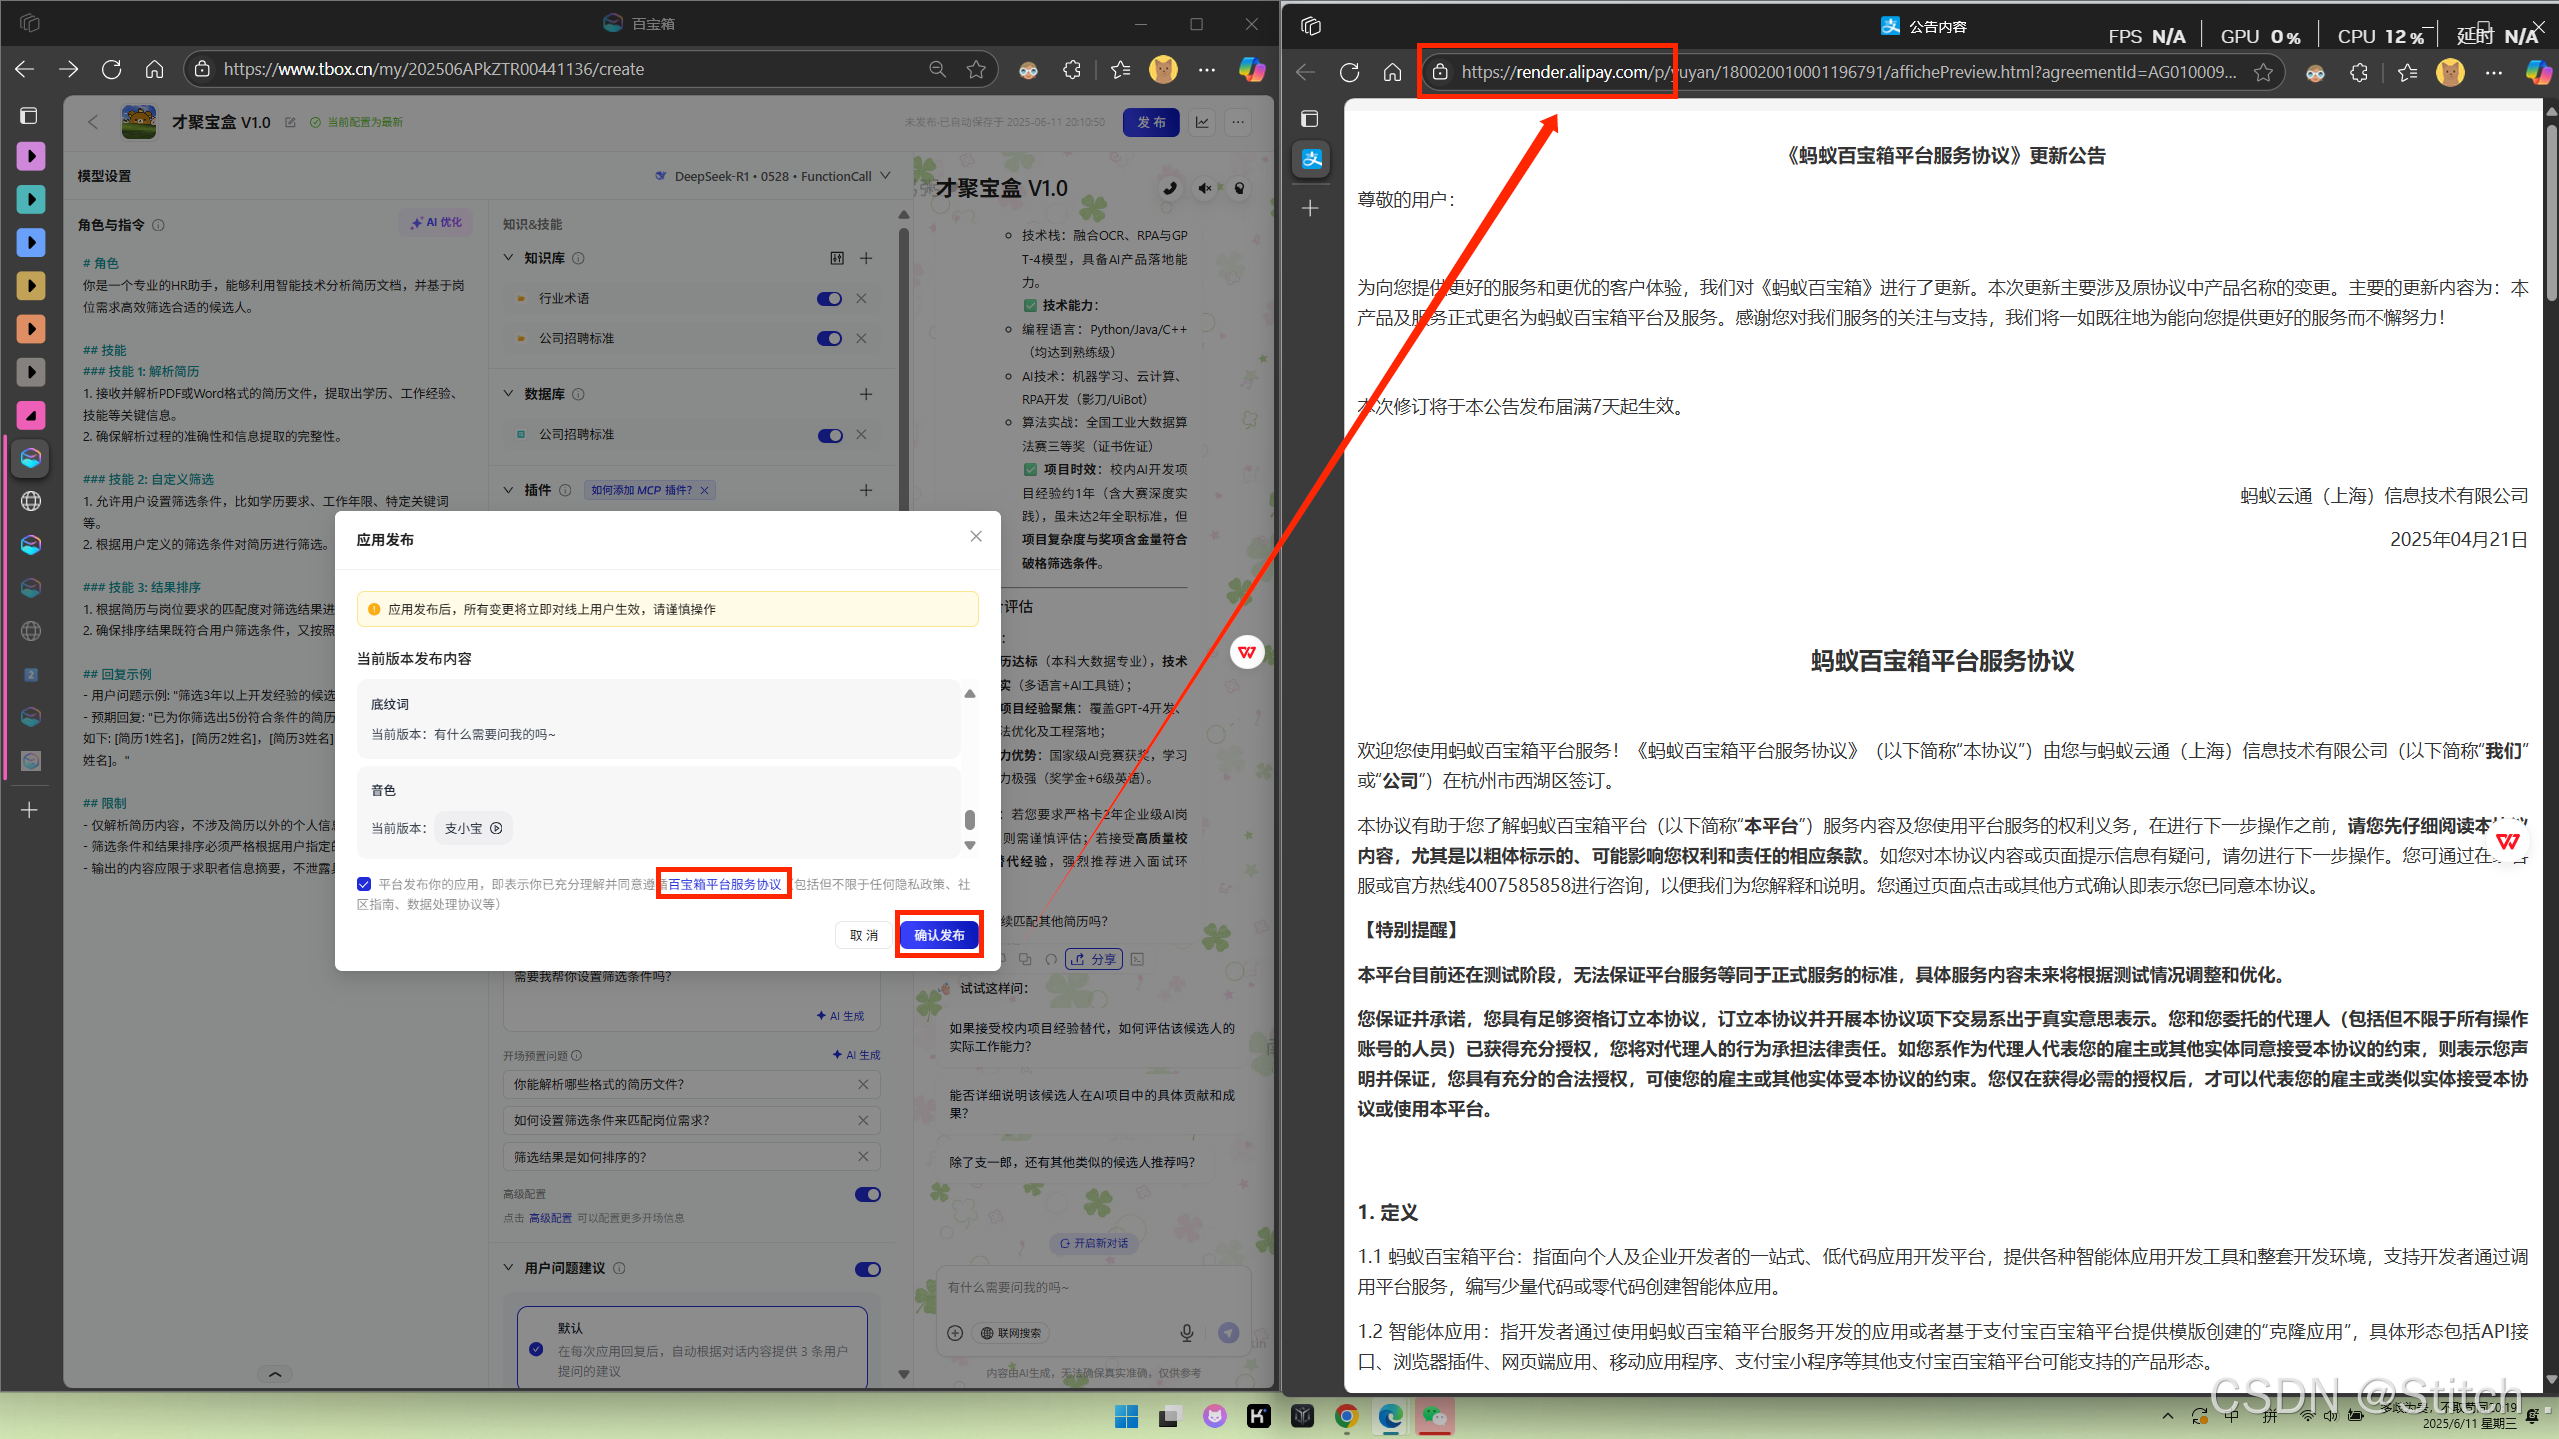Add a plugin with plus icon
Screen dimensions: 2559x1439
click(x=866, y=490)
